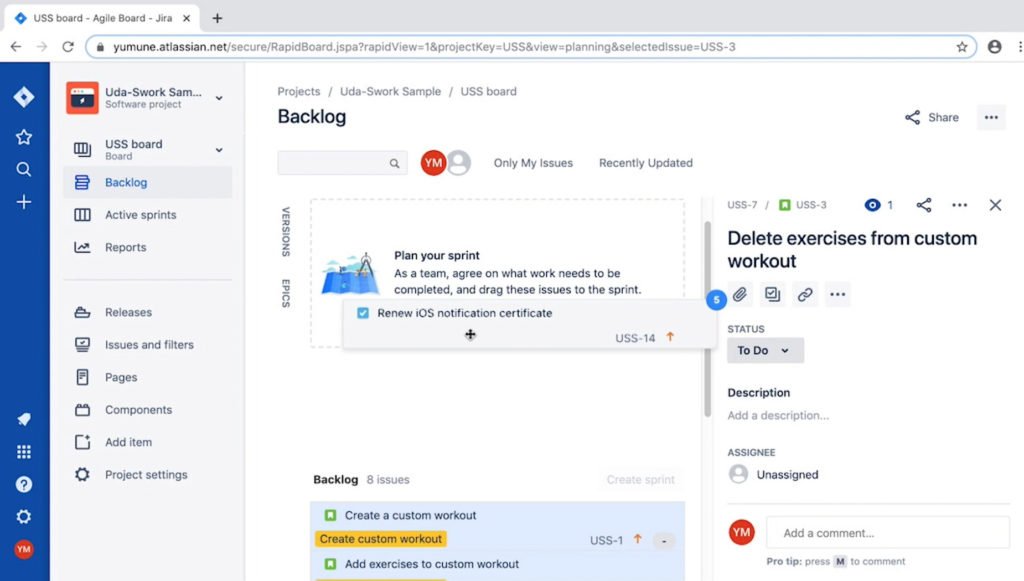This screenshot has width=1024, height=581.
Task: Click the backlog search input field
Action: (x=342, y=163)
